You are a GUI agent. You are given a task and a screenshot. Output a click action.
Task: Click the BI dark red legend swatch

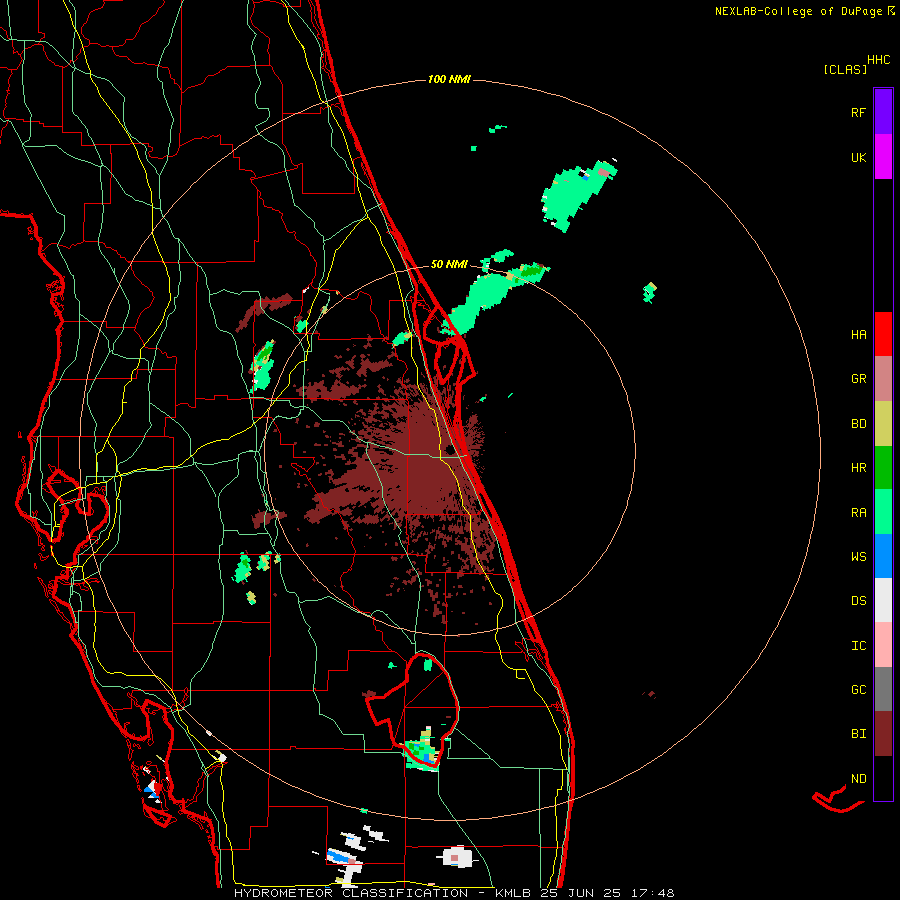tap(883, 734)
